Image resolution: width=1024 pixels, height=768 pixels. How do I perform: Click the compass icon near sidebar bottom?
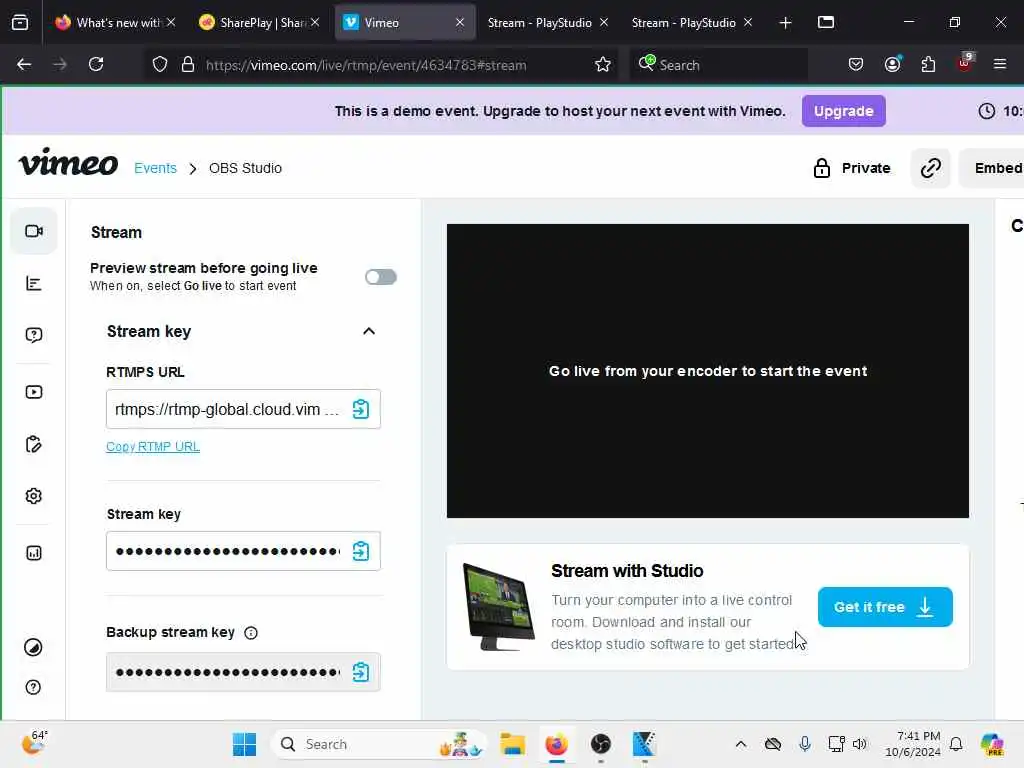click(x=33, y=647)
